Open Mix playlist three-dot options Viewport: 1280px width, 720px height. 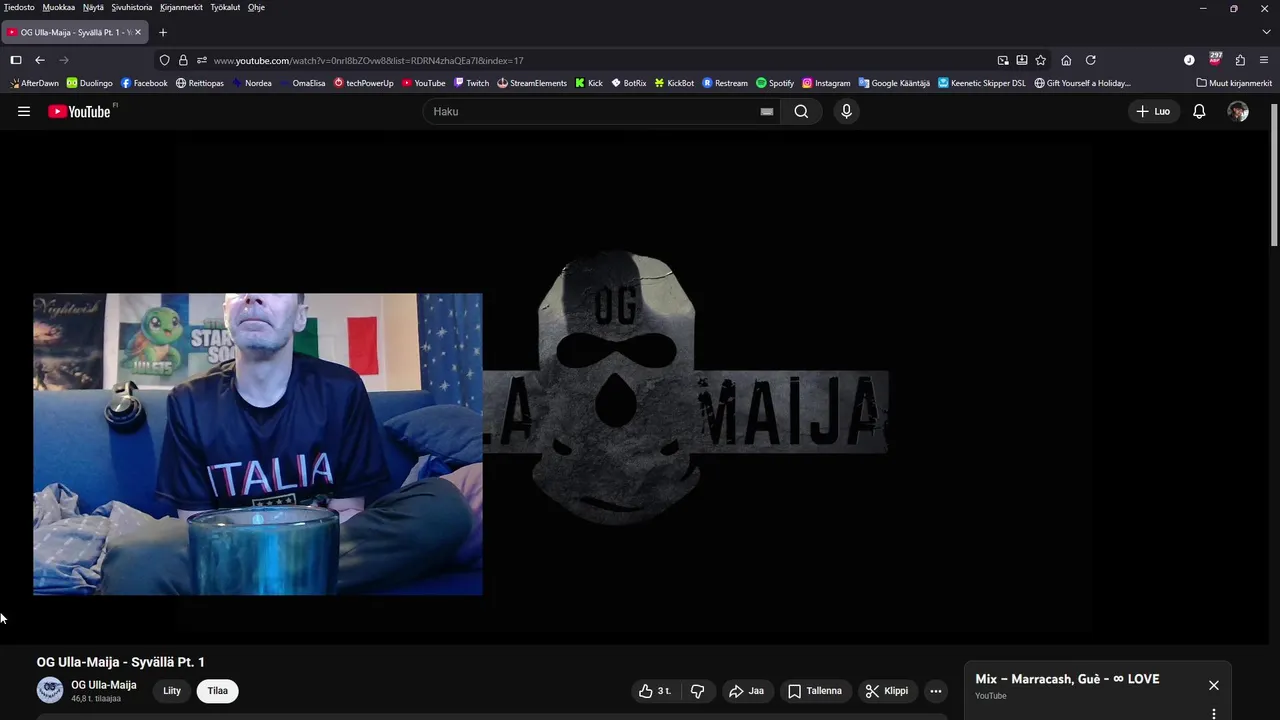[1213, 714]
